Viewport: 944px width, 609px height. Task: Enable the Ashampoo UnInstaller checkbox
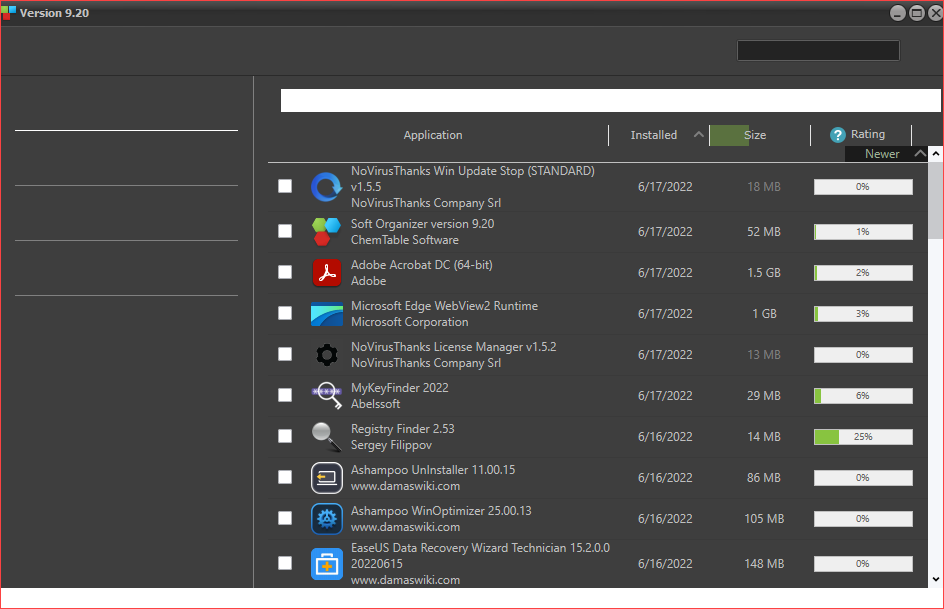coord(285,477)
